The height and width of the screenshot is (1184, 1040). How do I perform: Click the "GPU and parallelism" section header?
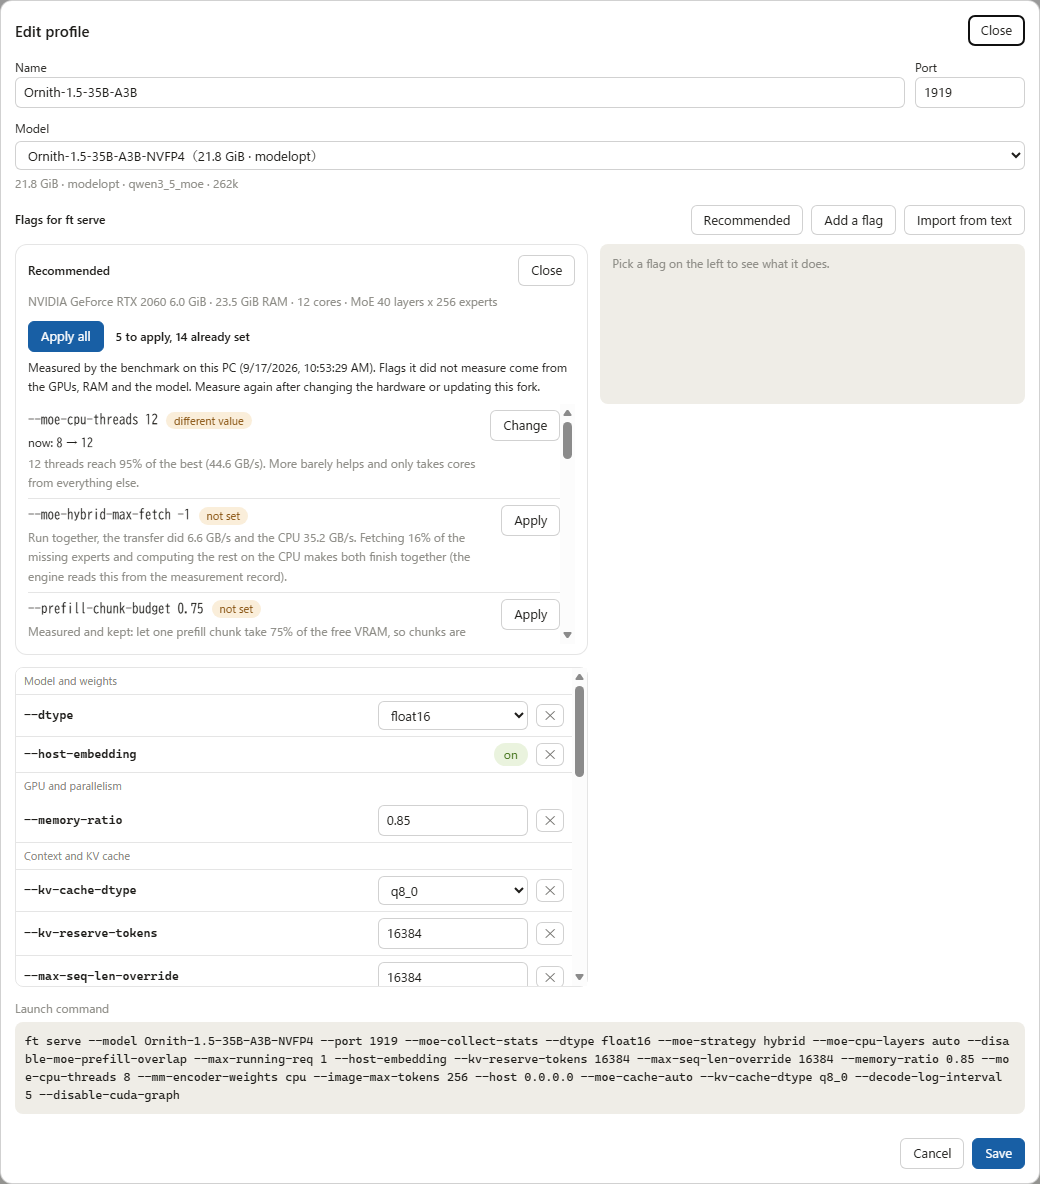tap(73, 786)
